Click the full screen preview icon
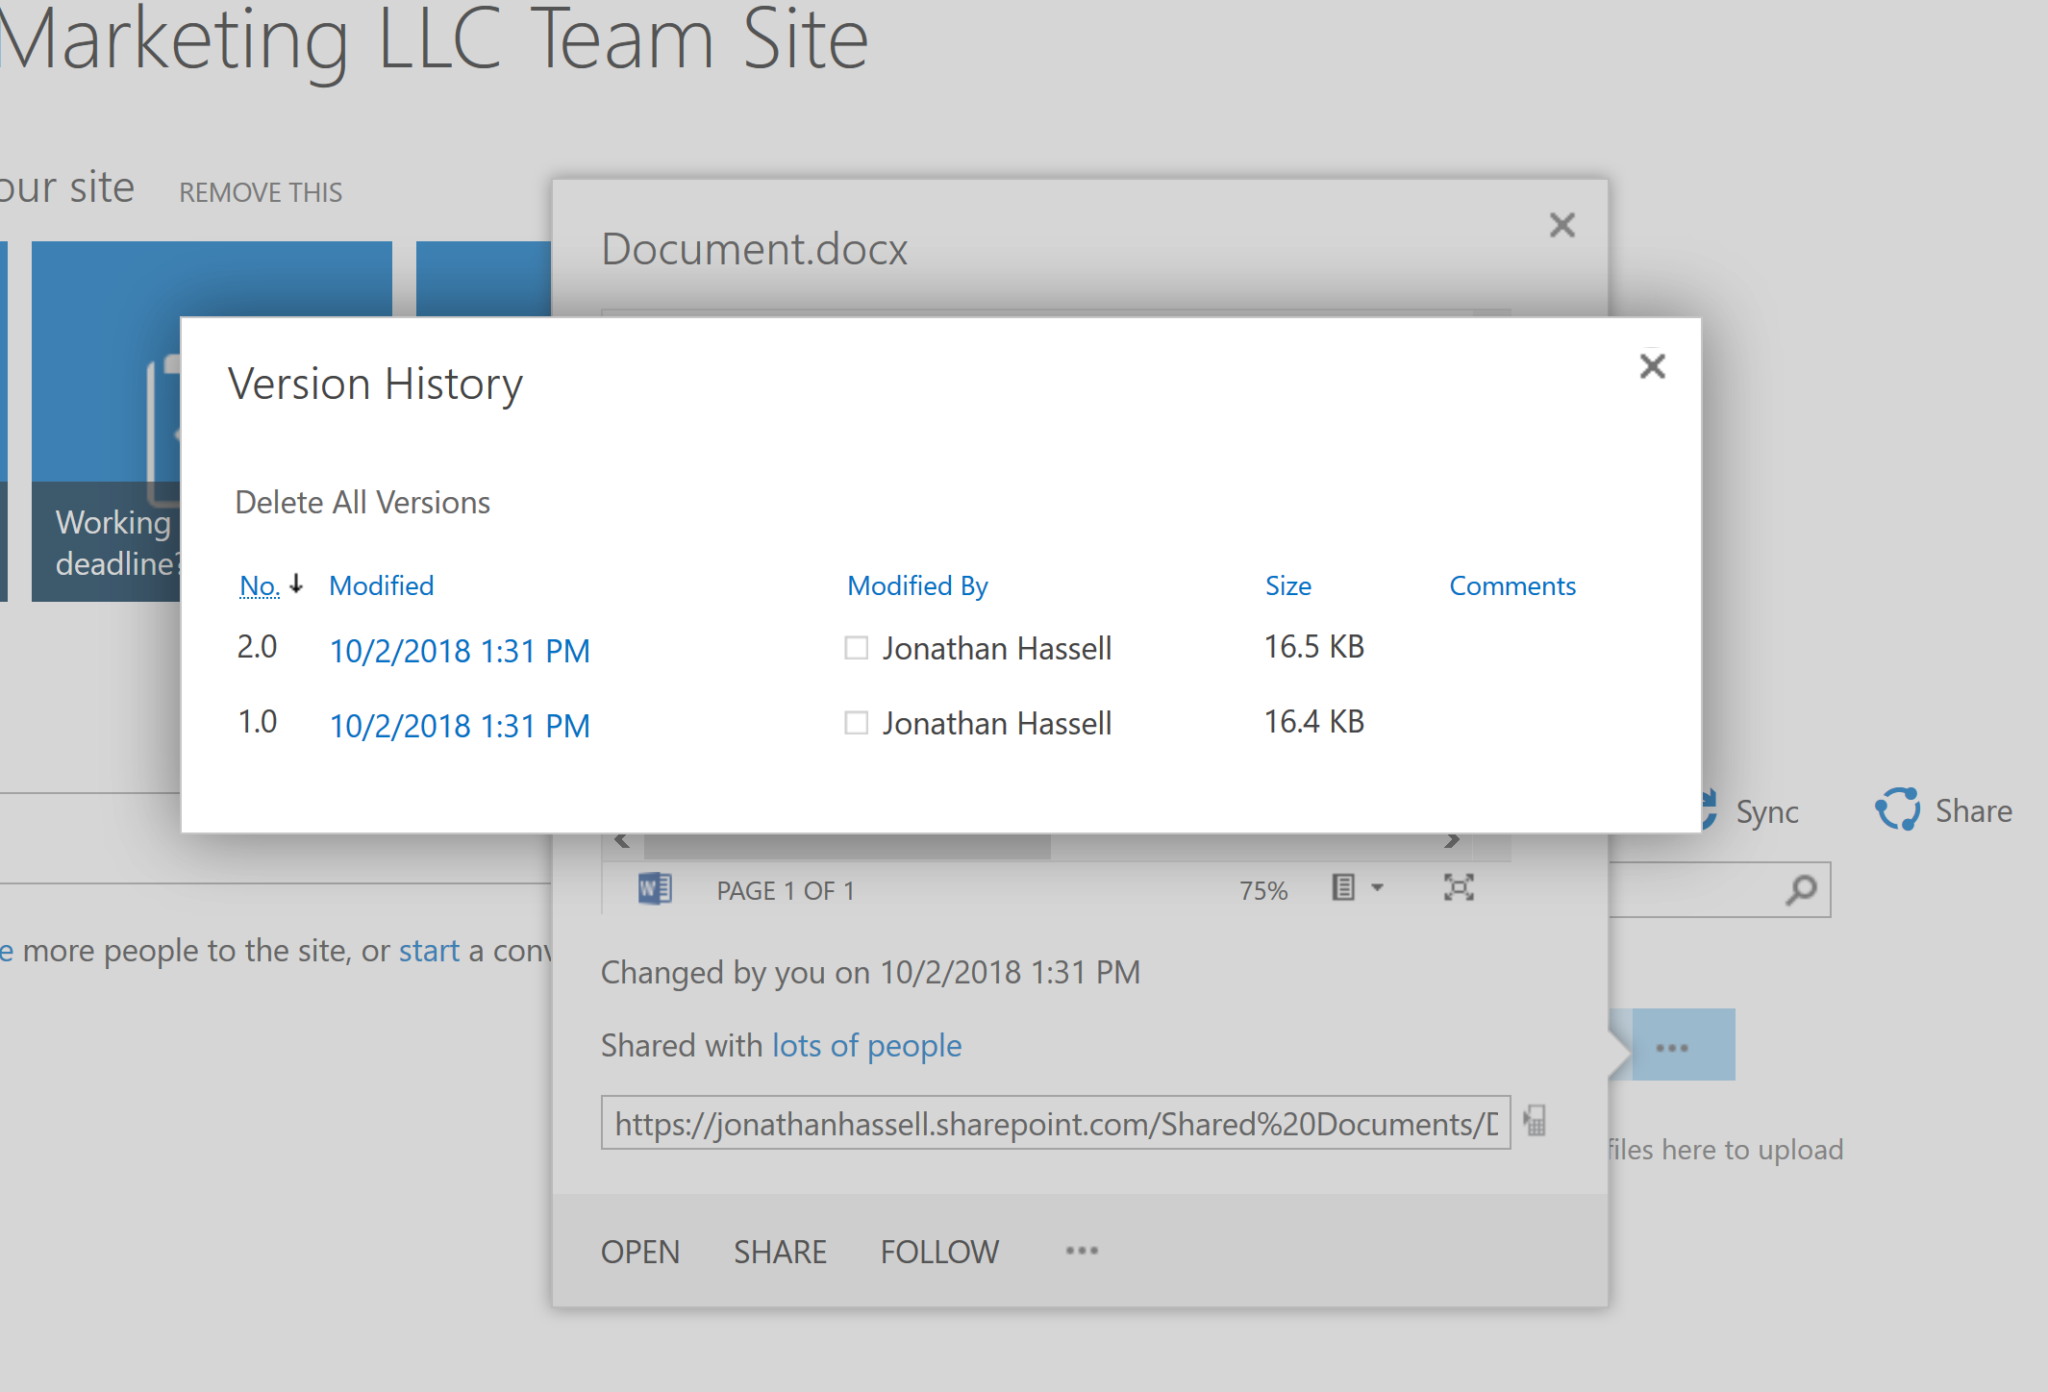Screen dimensions: 2048x1392 pyautogui.click(x=1459, y=887)
